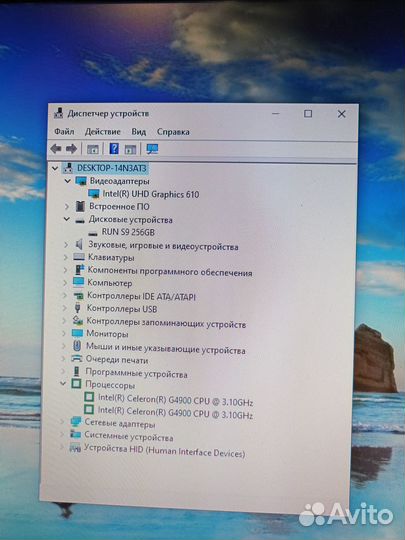The image size is (405, 540).
Task: Select the RUN S9 256GB disk entry
Action: 128,232
